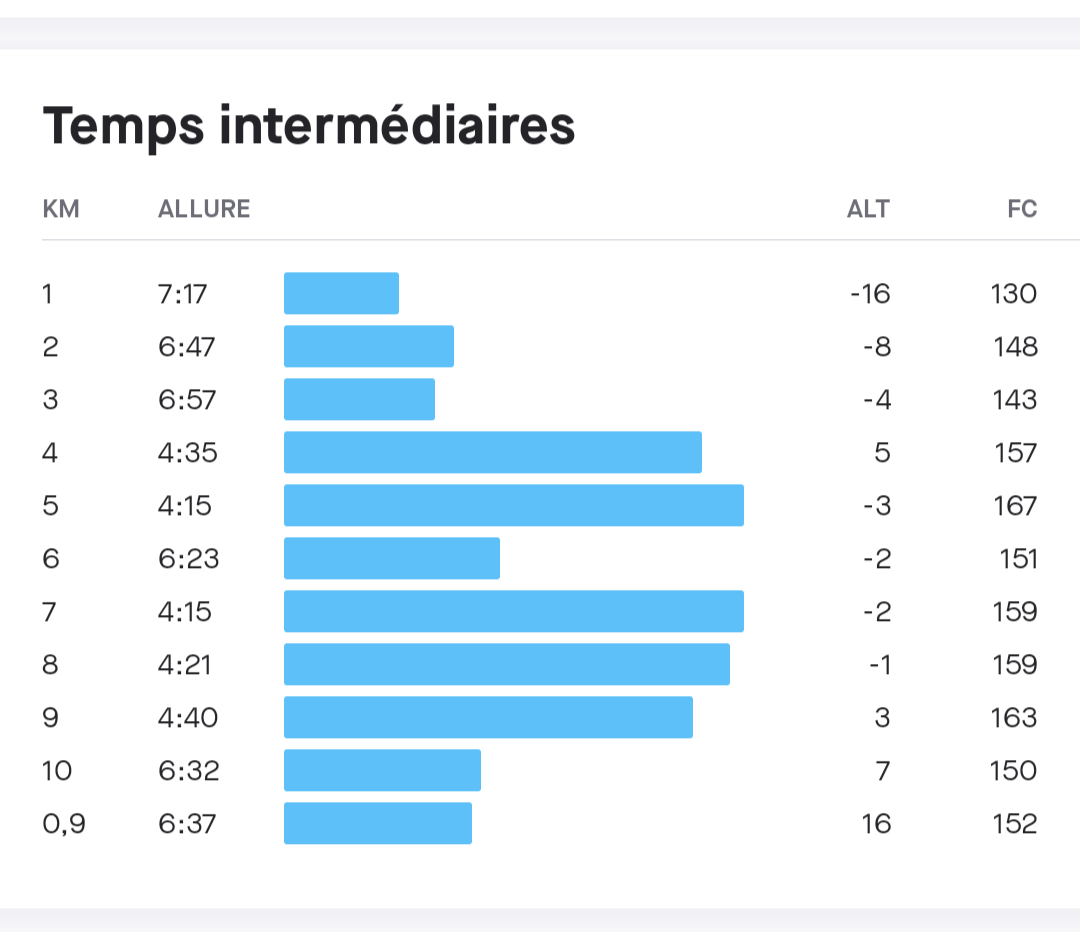This screenshot has width=1080, height=932.
Task: Click the 7:17 pace value
Action: click(185, 294)
